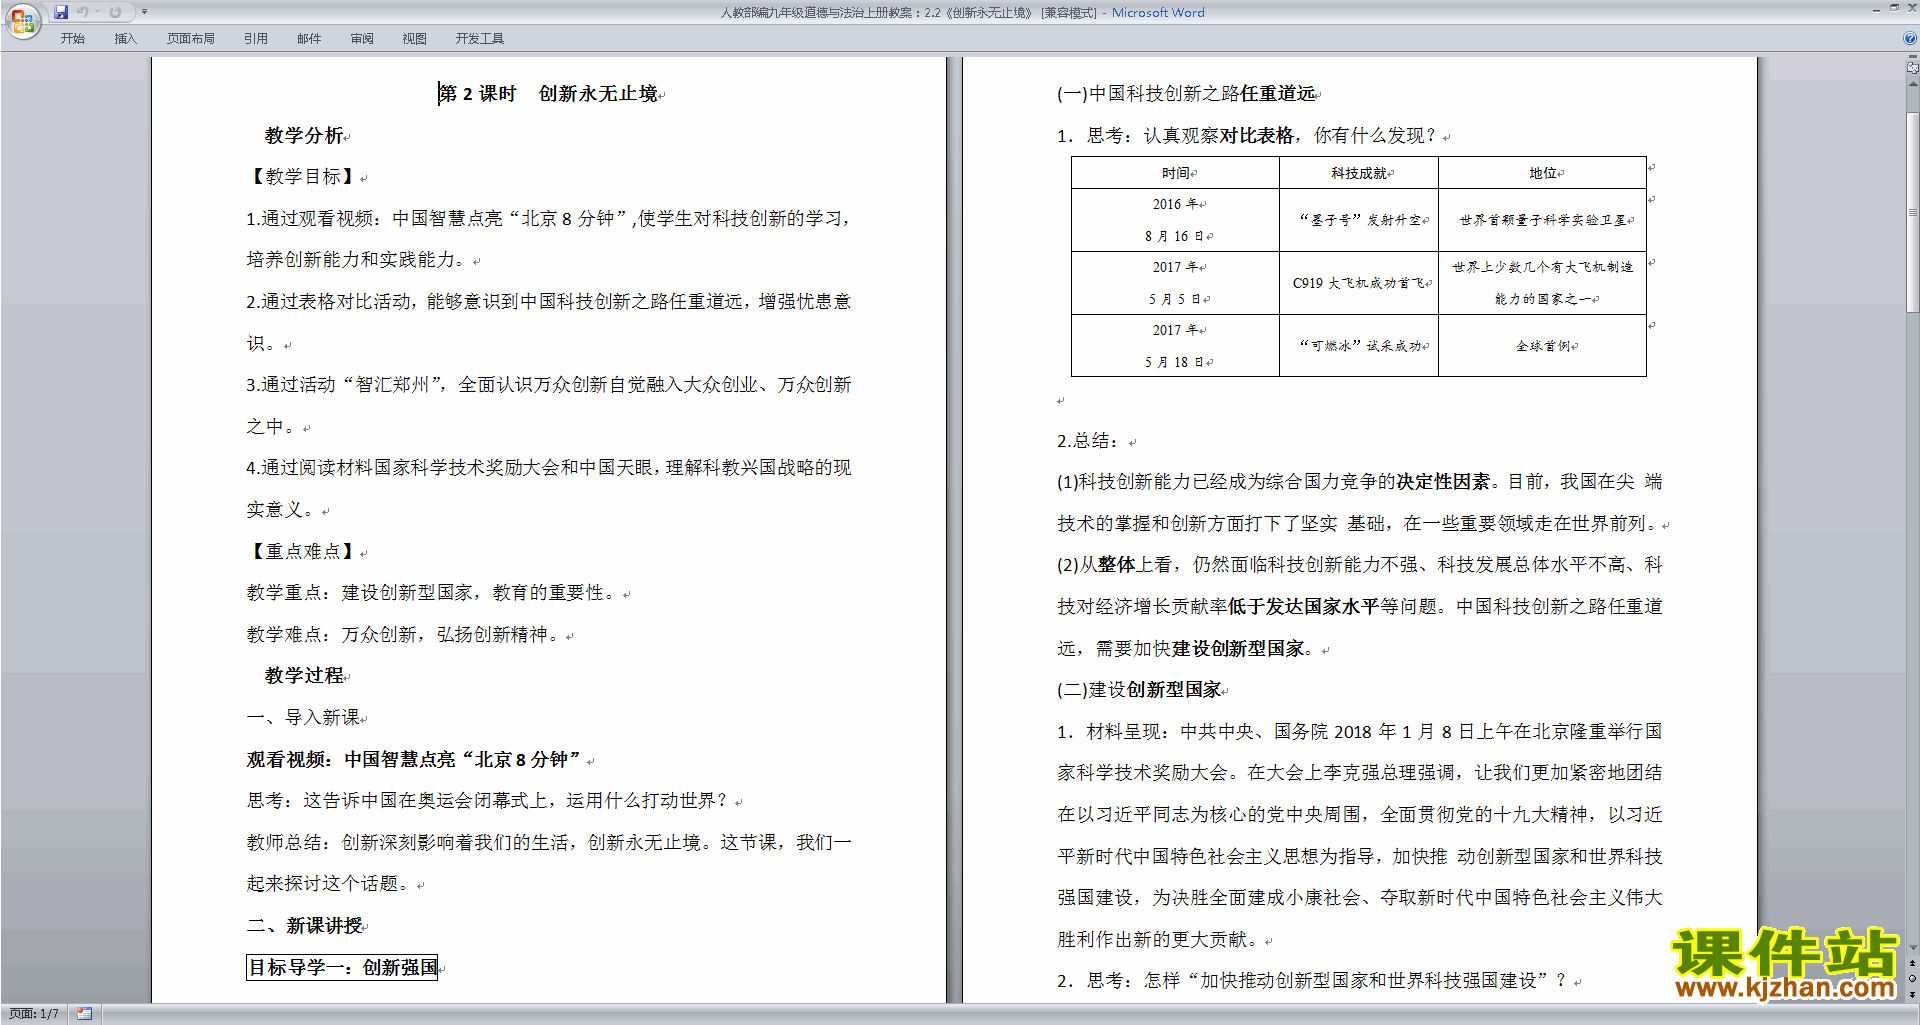Screen dimensions: 1920x1025
Task: Click table cell "墨子号"发射升空
Action: [x=1360, y=220]
